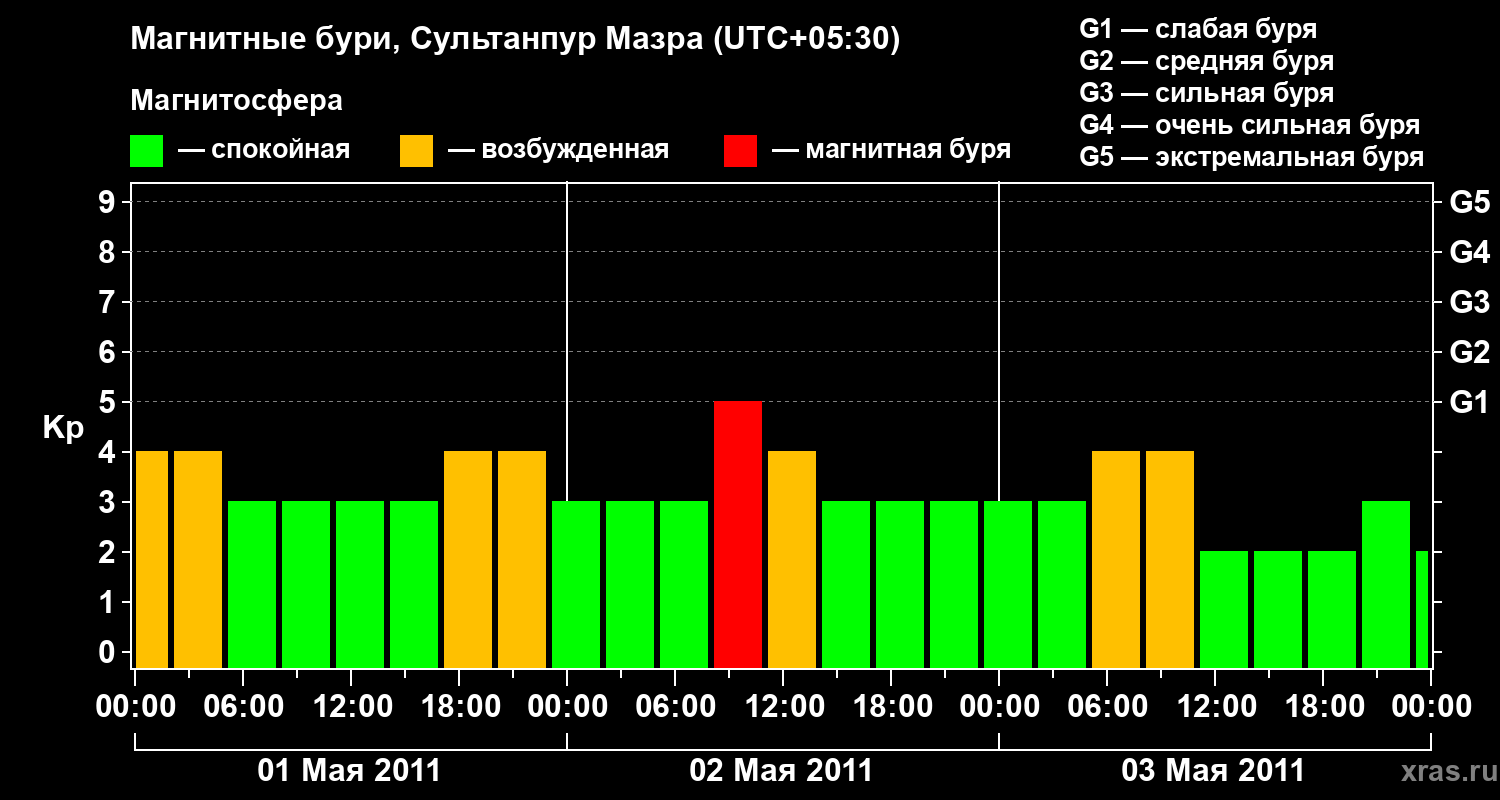Click the right-axis 'G2' label
Viewport: 1500px width, 800px height.
1469,352
